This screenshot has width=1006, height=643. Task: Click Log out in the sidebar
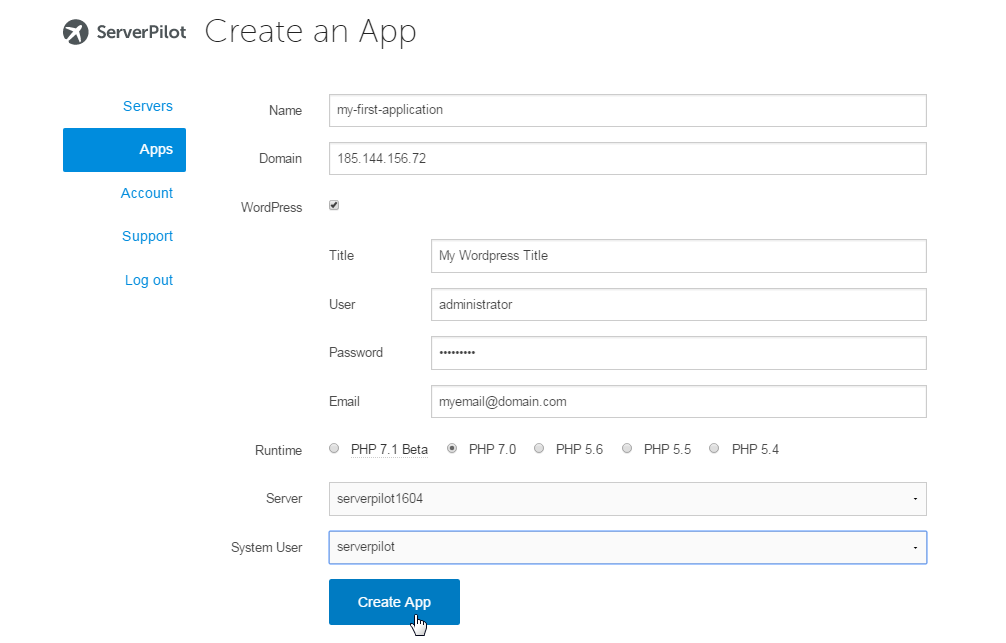149,280
